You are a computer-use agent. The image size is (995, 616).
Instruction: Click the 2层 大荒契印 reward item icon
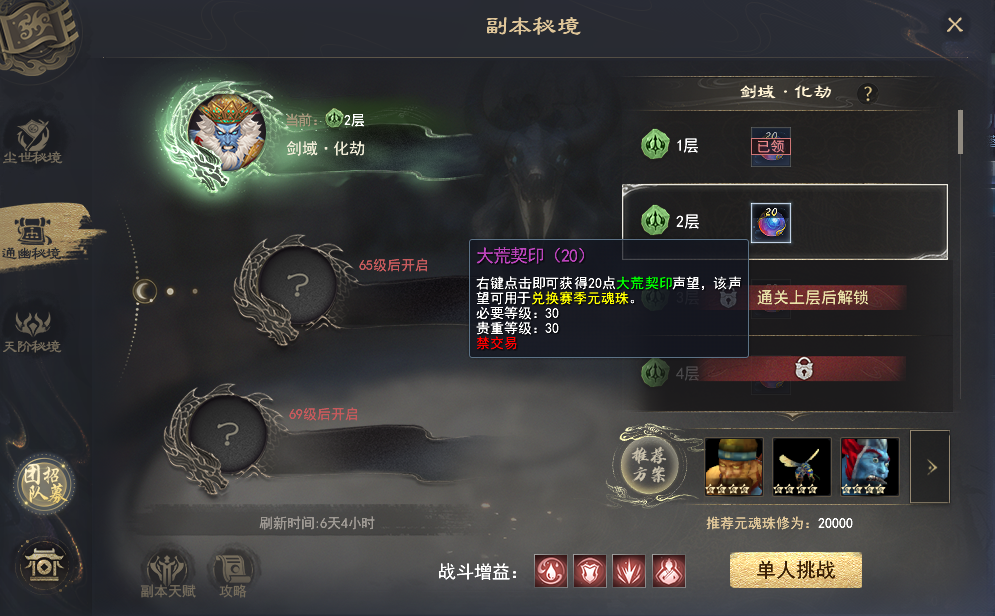[771, 223]
